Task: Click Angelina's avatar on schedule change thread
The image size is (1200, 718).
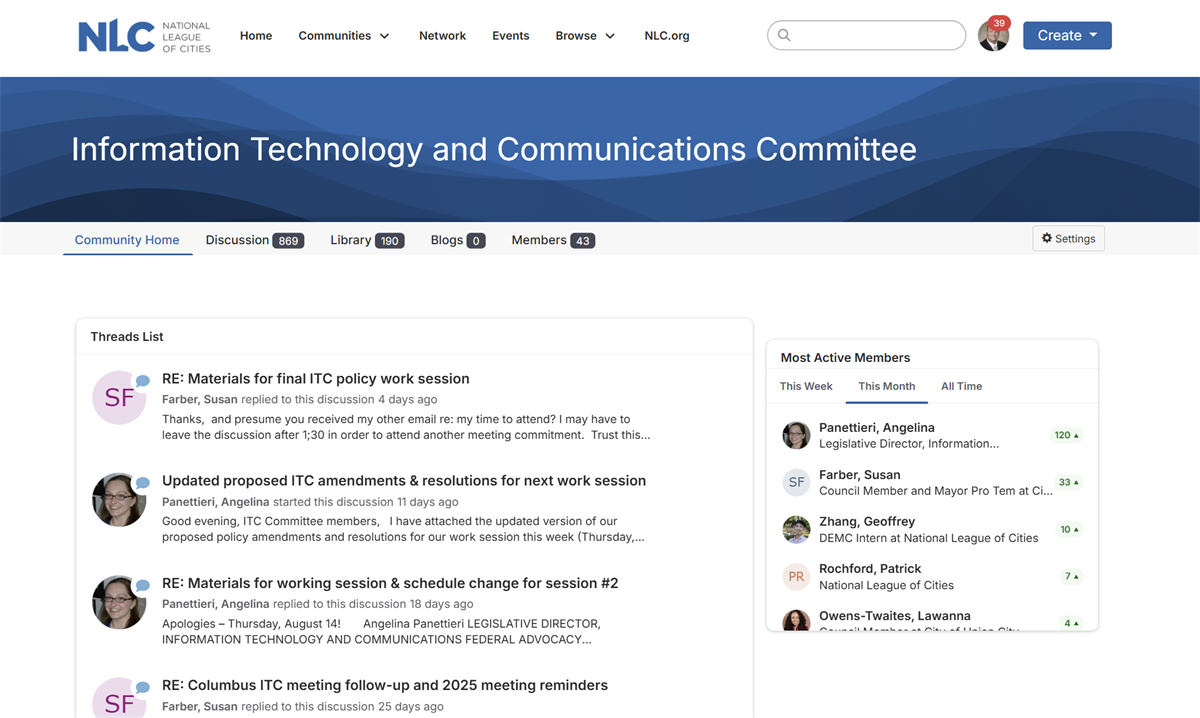Action: [x=119, y=601]
